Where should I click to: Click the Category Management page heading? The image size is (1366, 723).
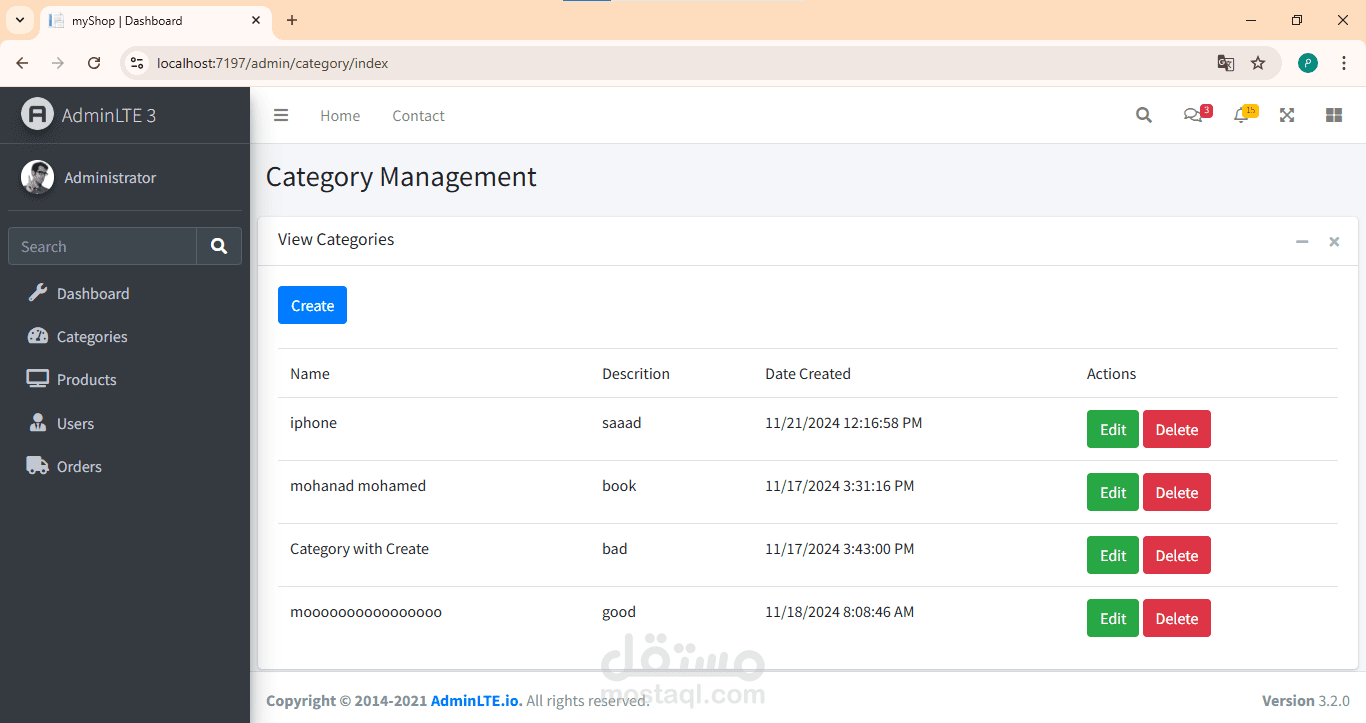(x=401, y=177)
